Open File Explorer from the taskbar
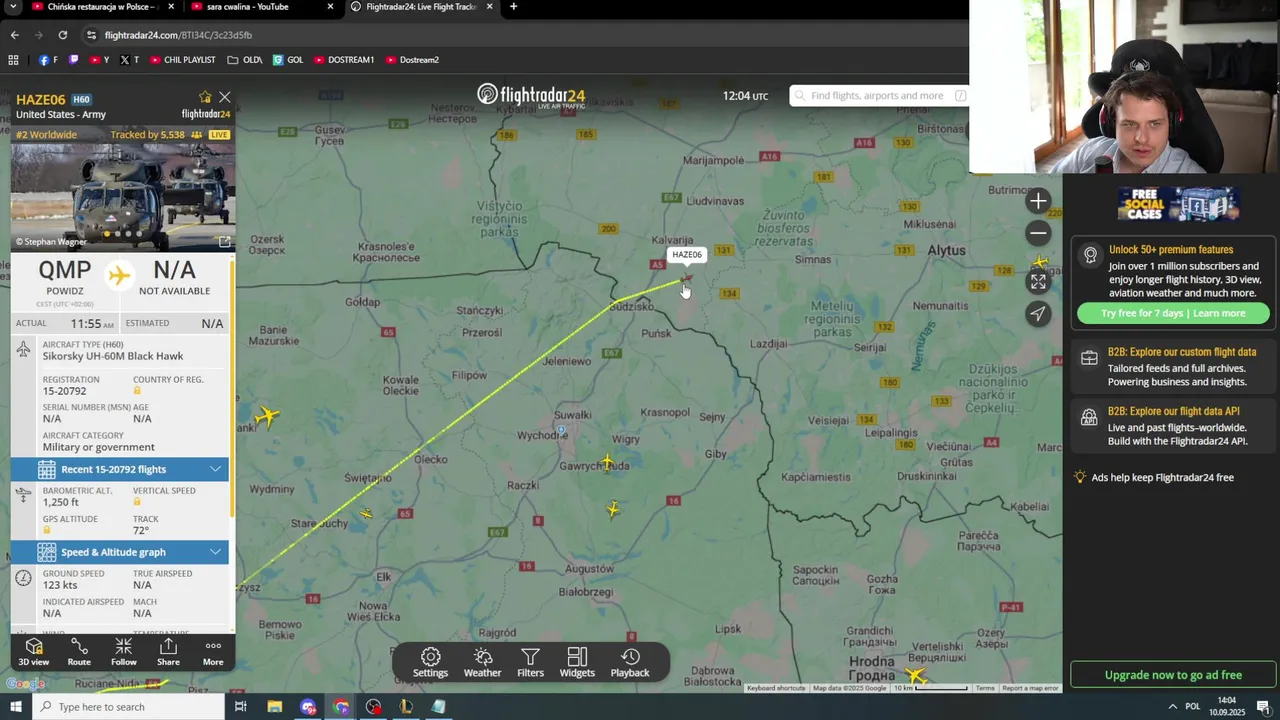 point(275,707)
